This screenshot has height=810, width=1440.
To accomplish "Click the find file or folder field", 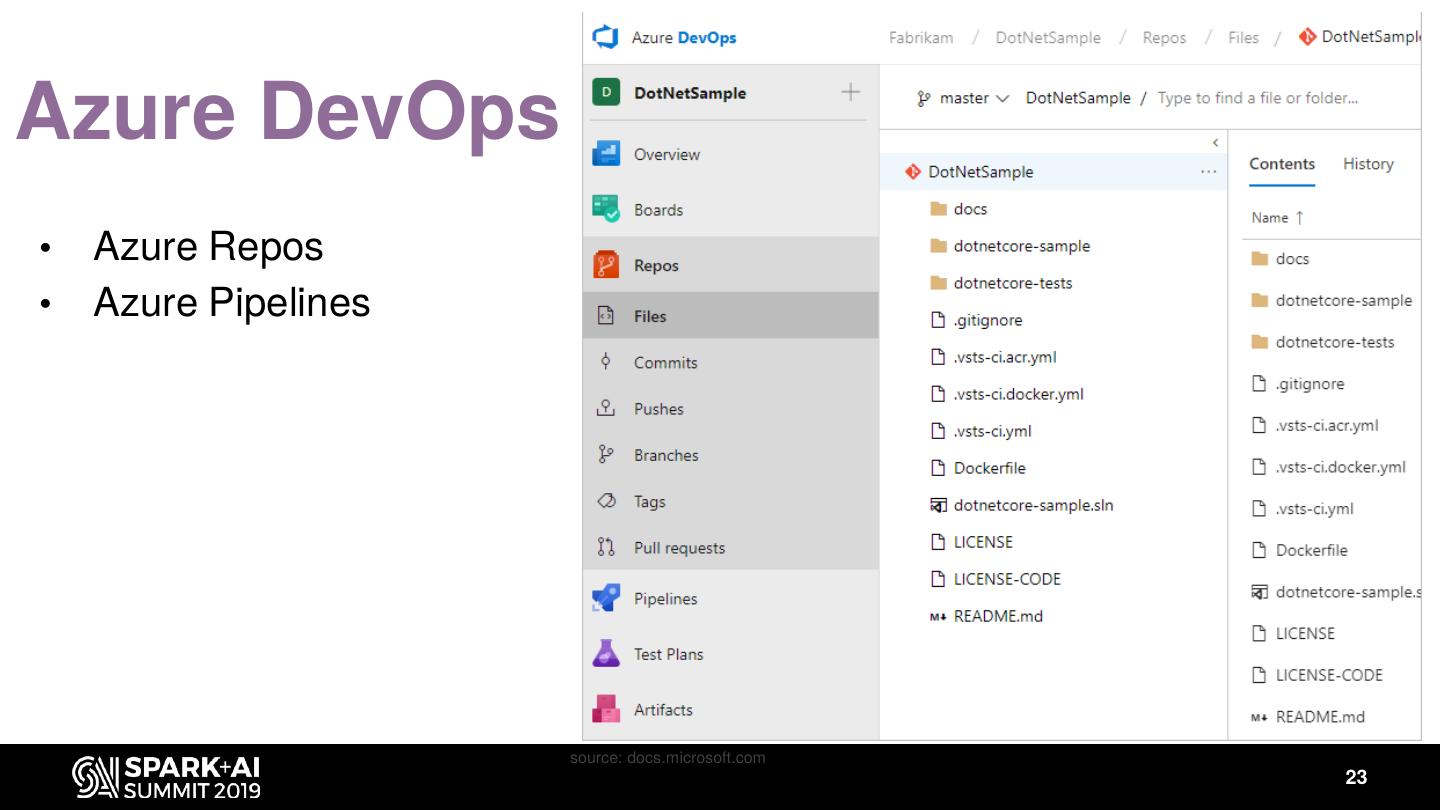I will 1257,98.
